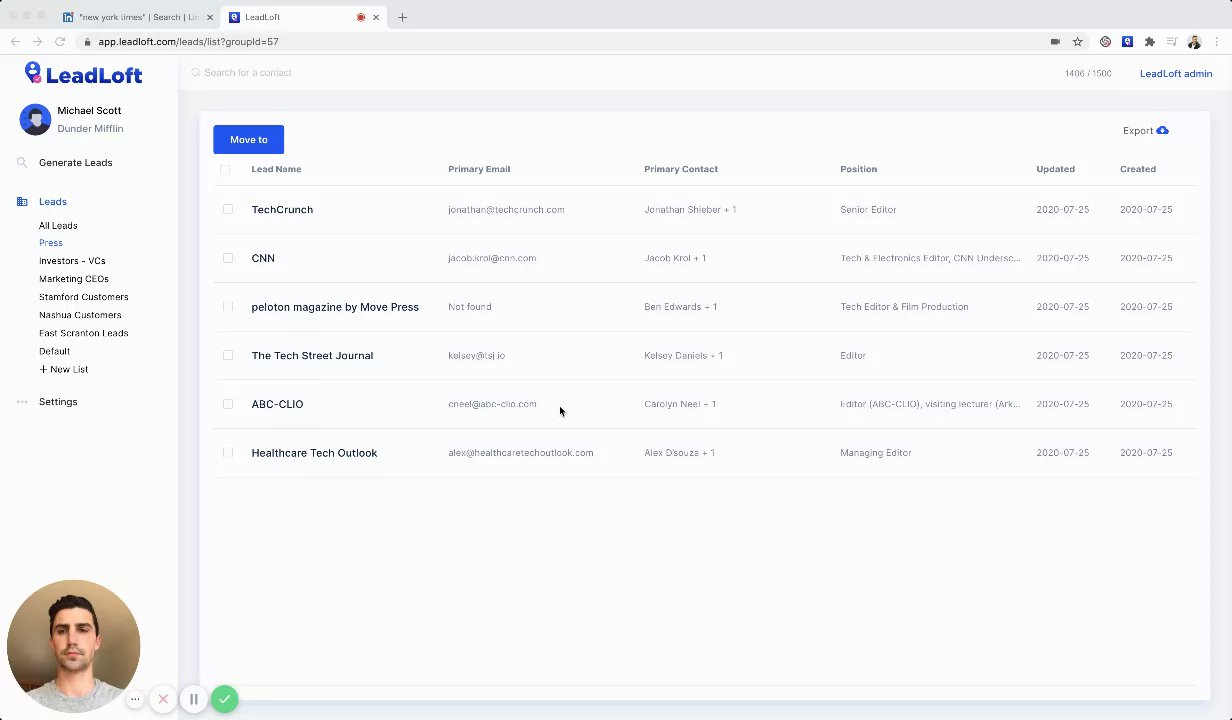Check the TechCrunch row checkbox
This screenshot has width=1232, height=720.
point(228,209)
